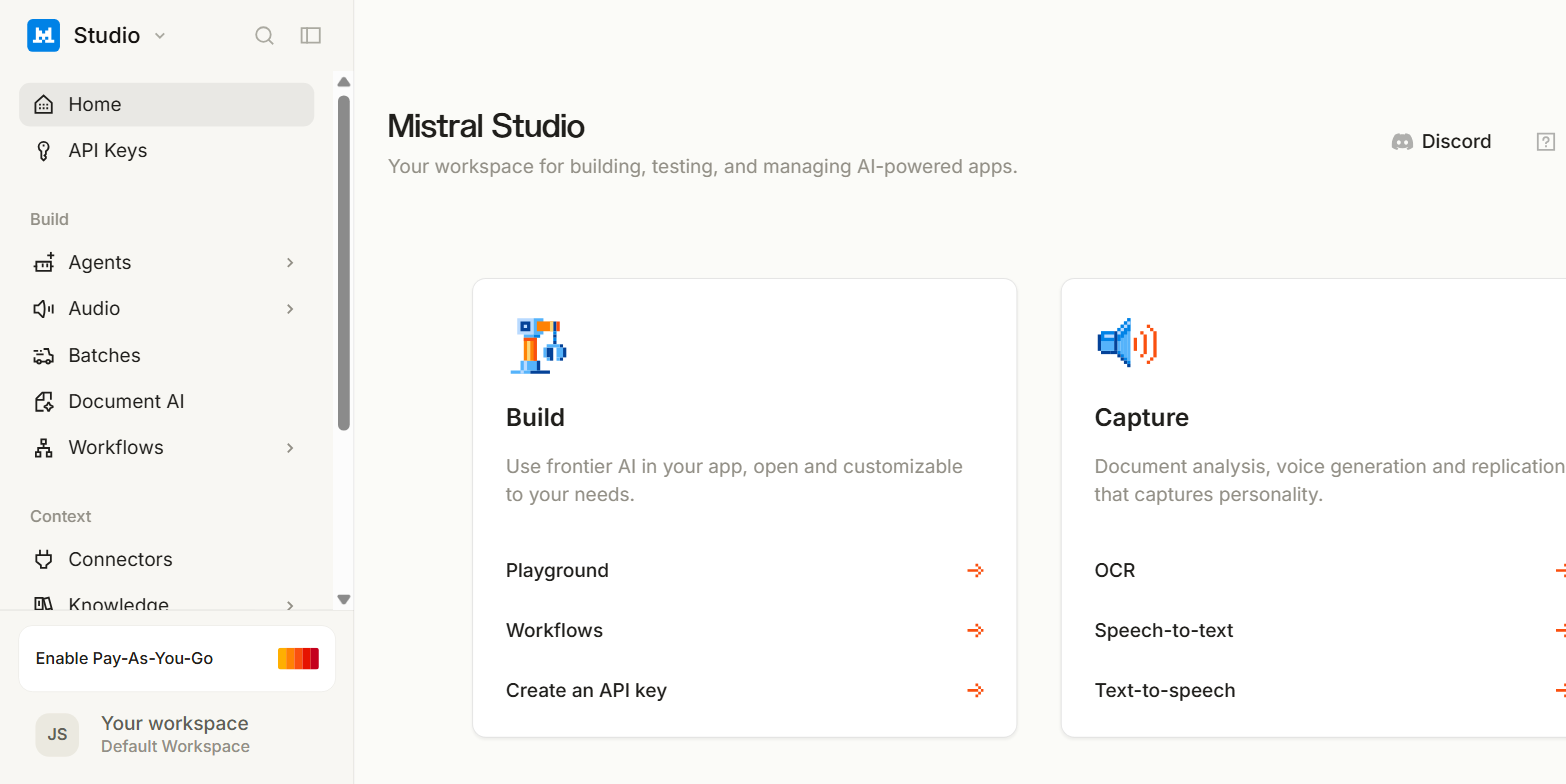Open API Keys in the sidebar
The width and height of the screenshot is (1566, 784).
(166, 151)
